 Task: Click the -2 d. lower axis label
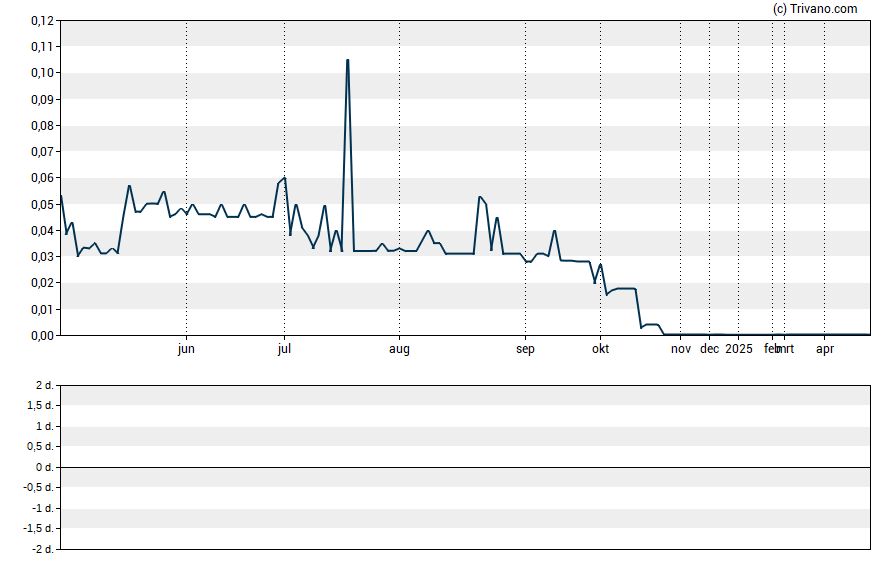point(42,549)
